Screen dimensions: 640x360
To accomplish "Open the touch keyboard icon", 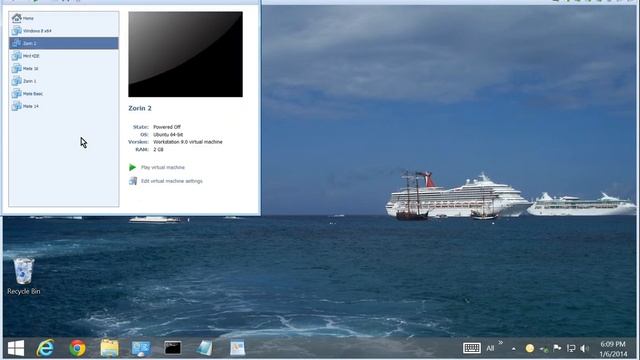I will click(x=472, y=348).
